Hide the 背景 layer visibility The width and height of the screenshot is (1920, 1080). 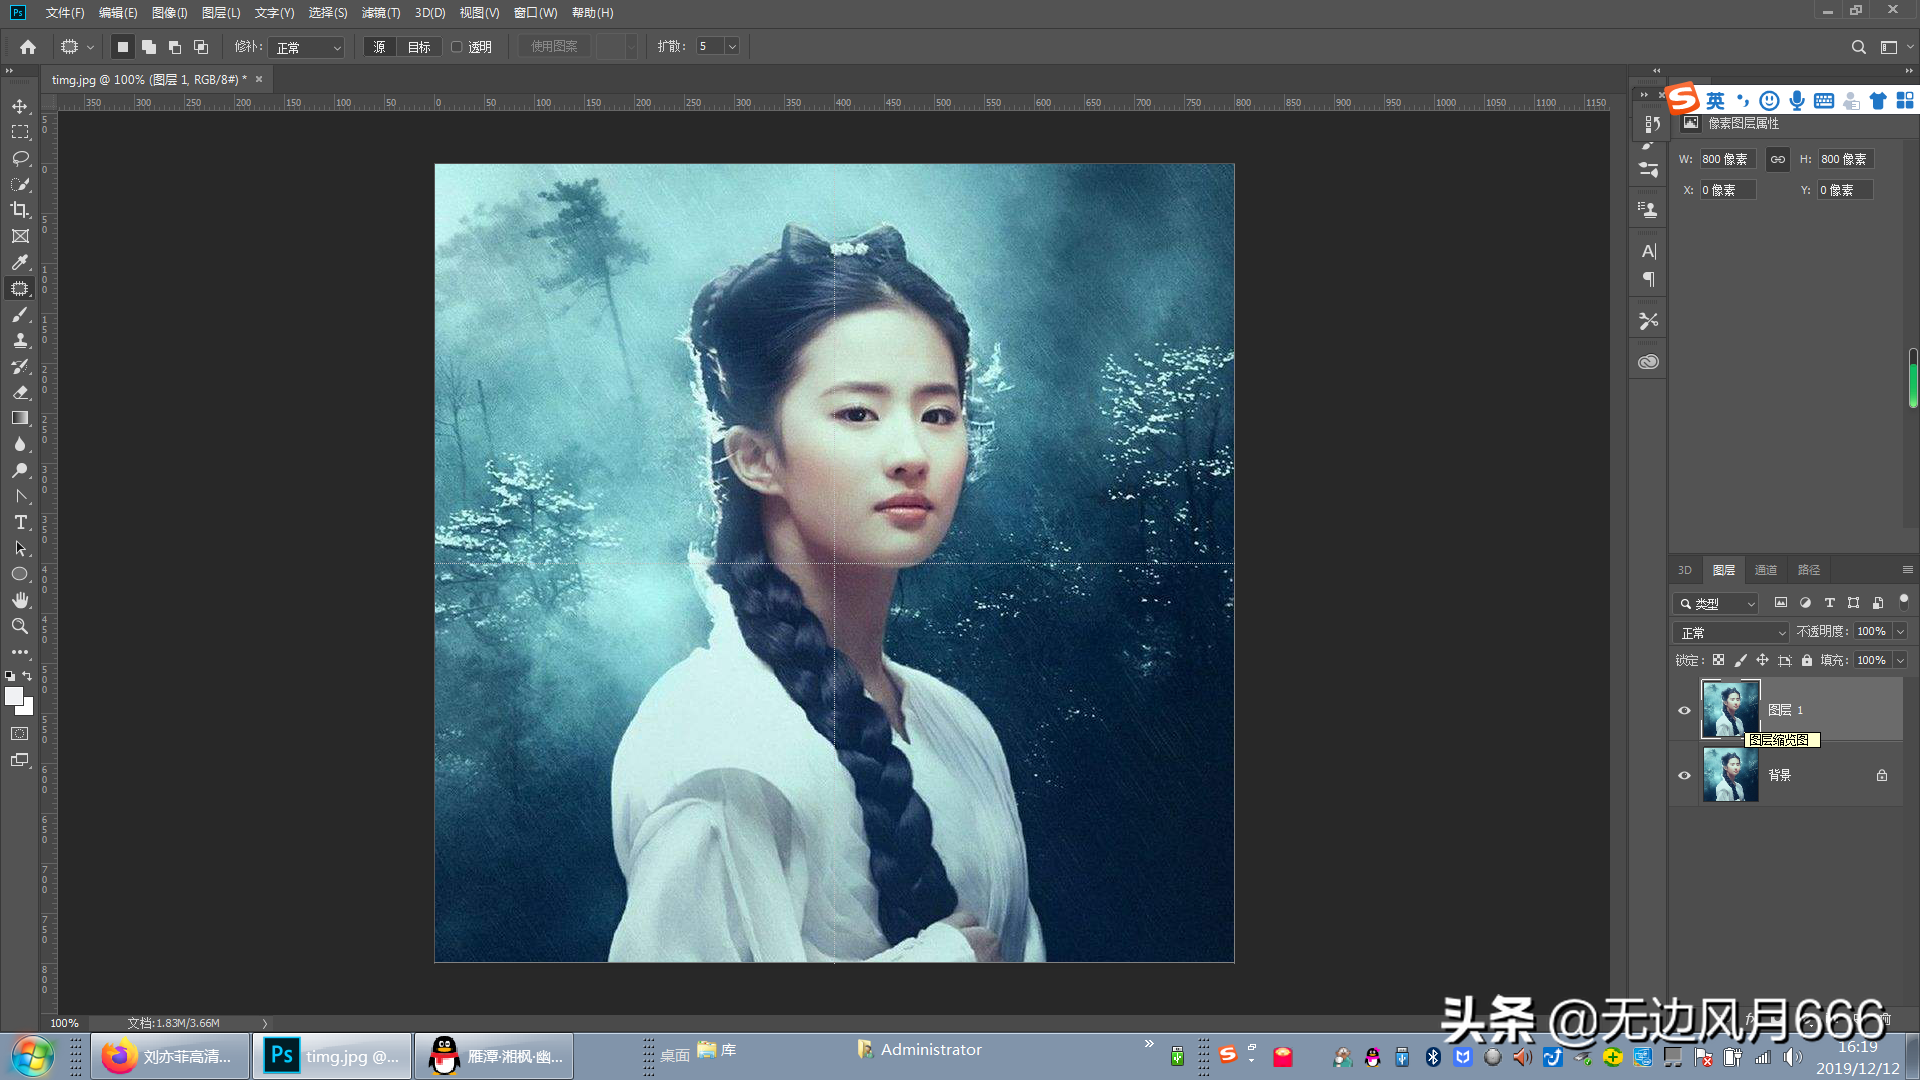(x=1684, y=775)
